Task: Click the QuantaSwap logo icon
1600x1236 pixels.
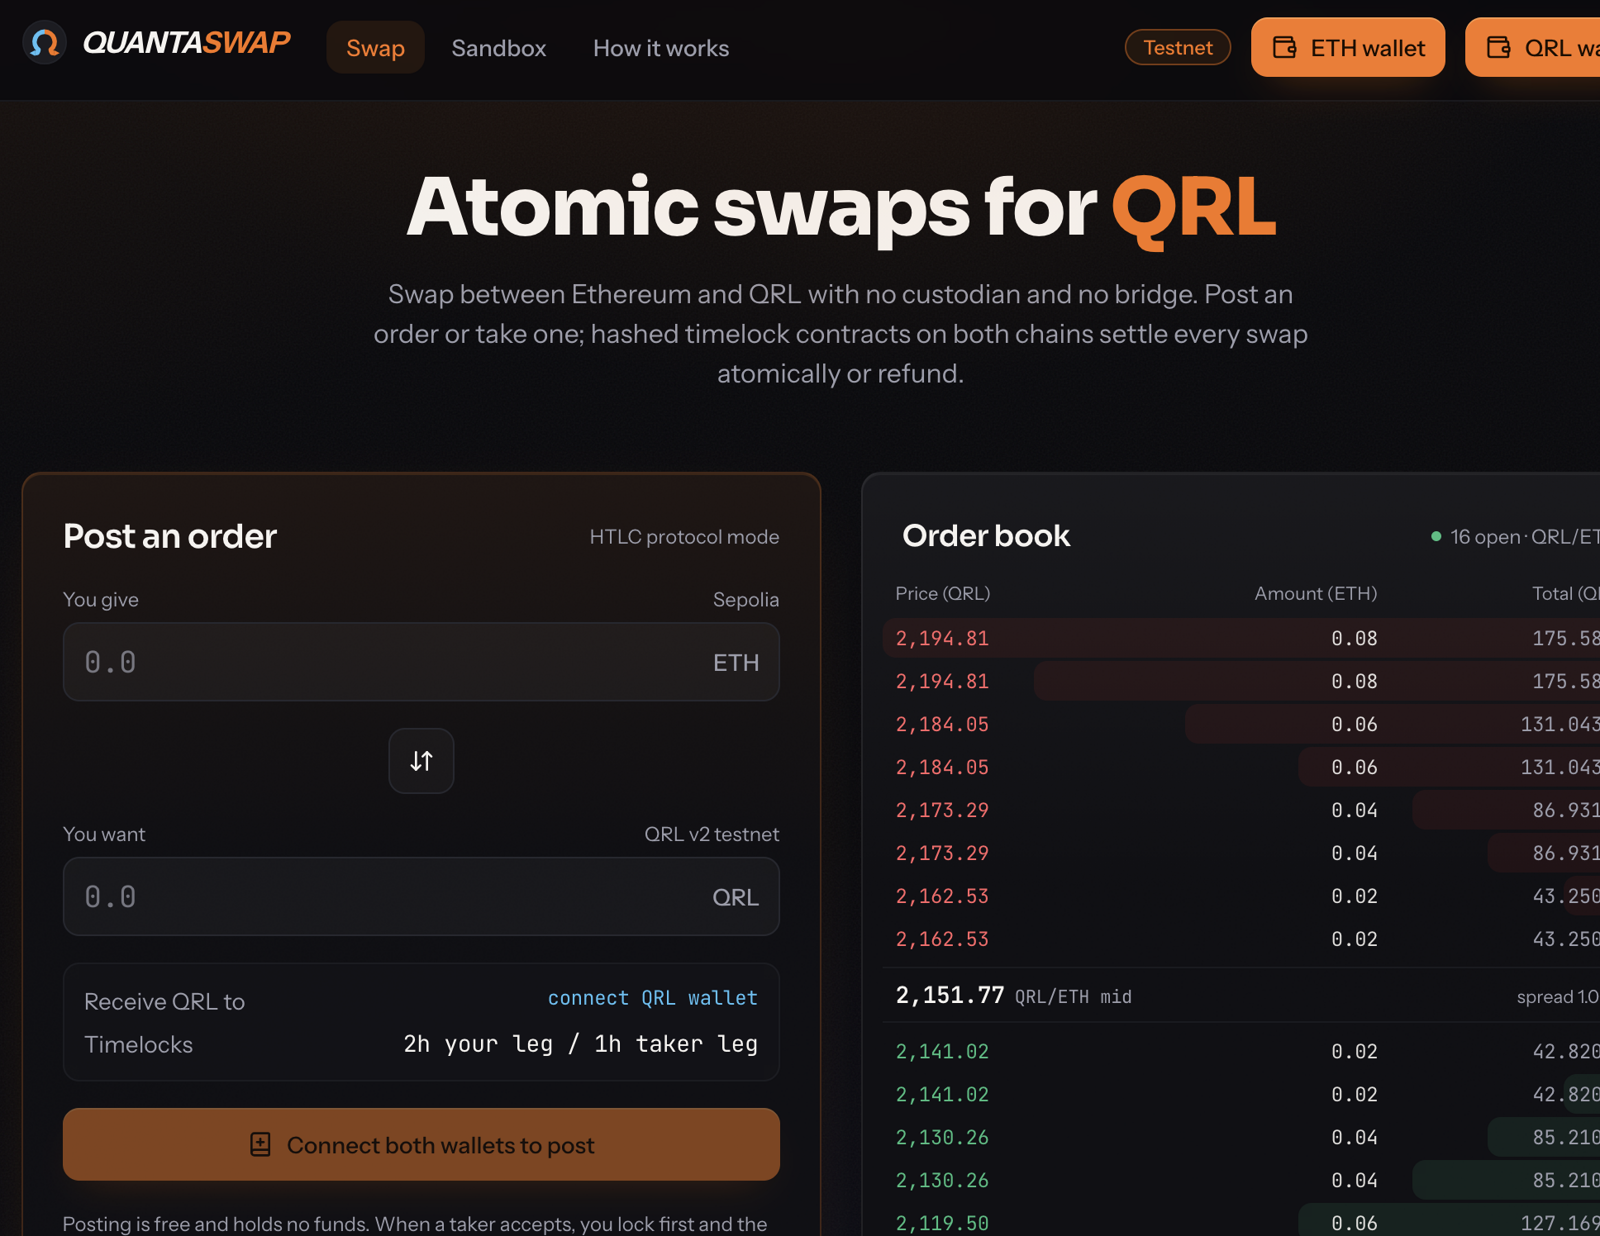Action: tap(44, 43)
